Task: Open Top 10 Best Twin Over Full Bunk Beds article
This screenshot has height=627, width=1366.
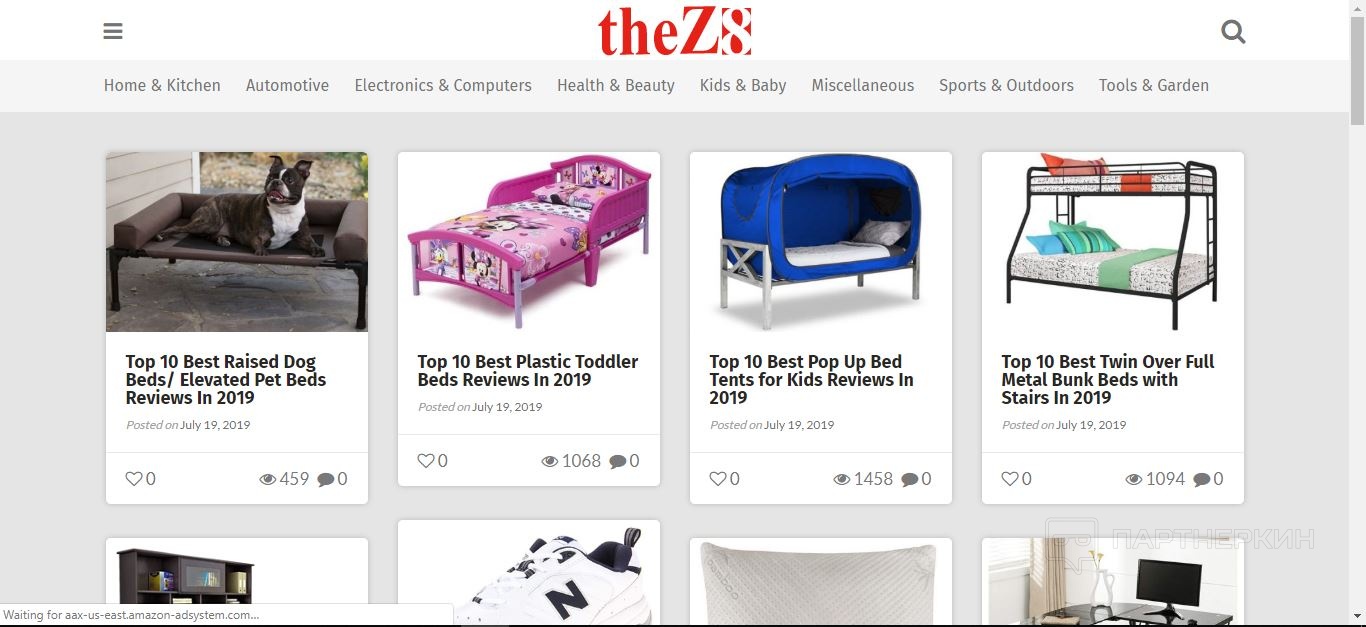Action: click(x=1108, y=379)
